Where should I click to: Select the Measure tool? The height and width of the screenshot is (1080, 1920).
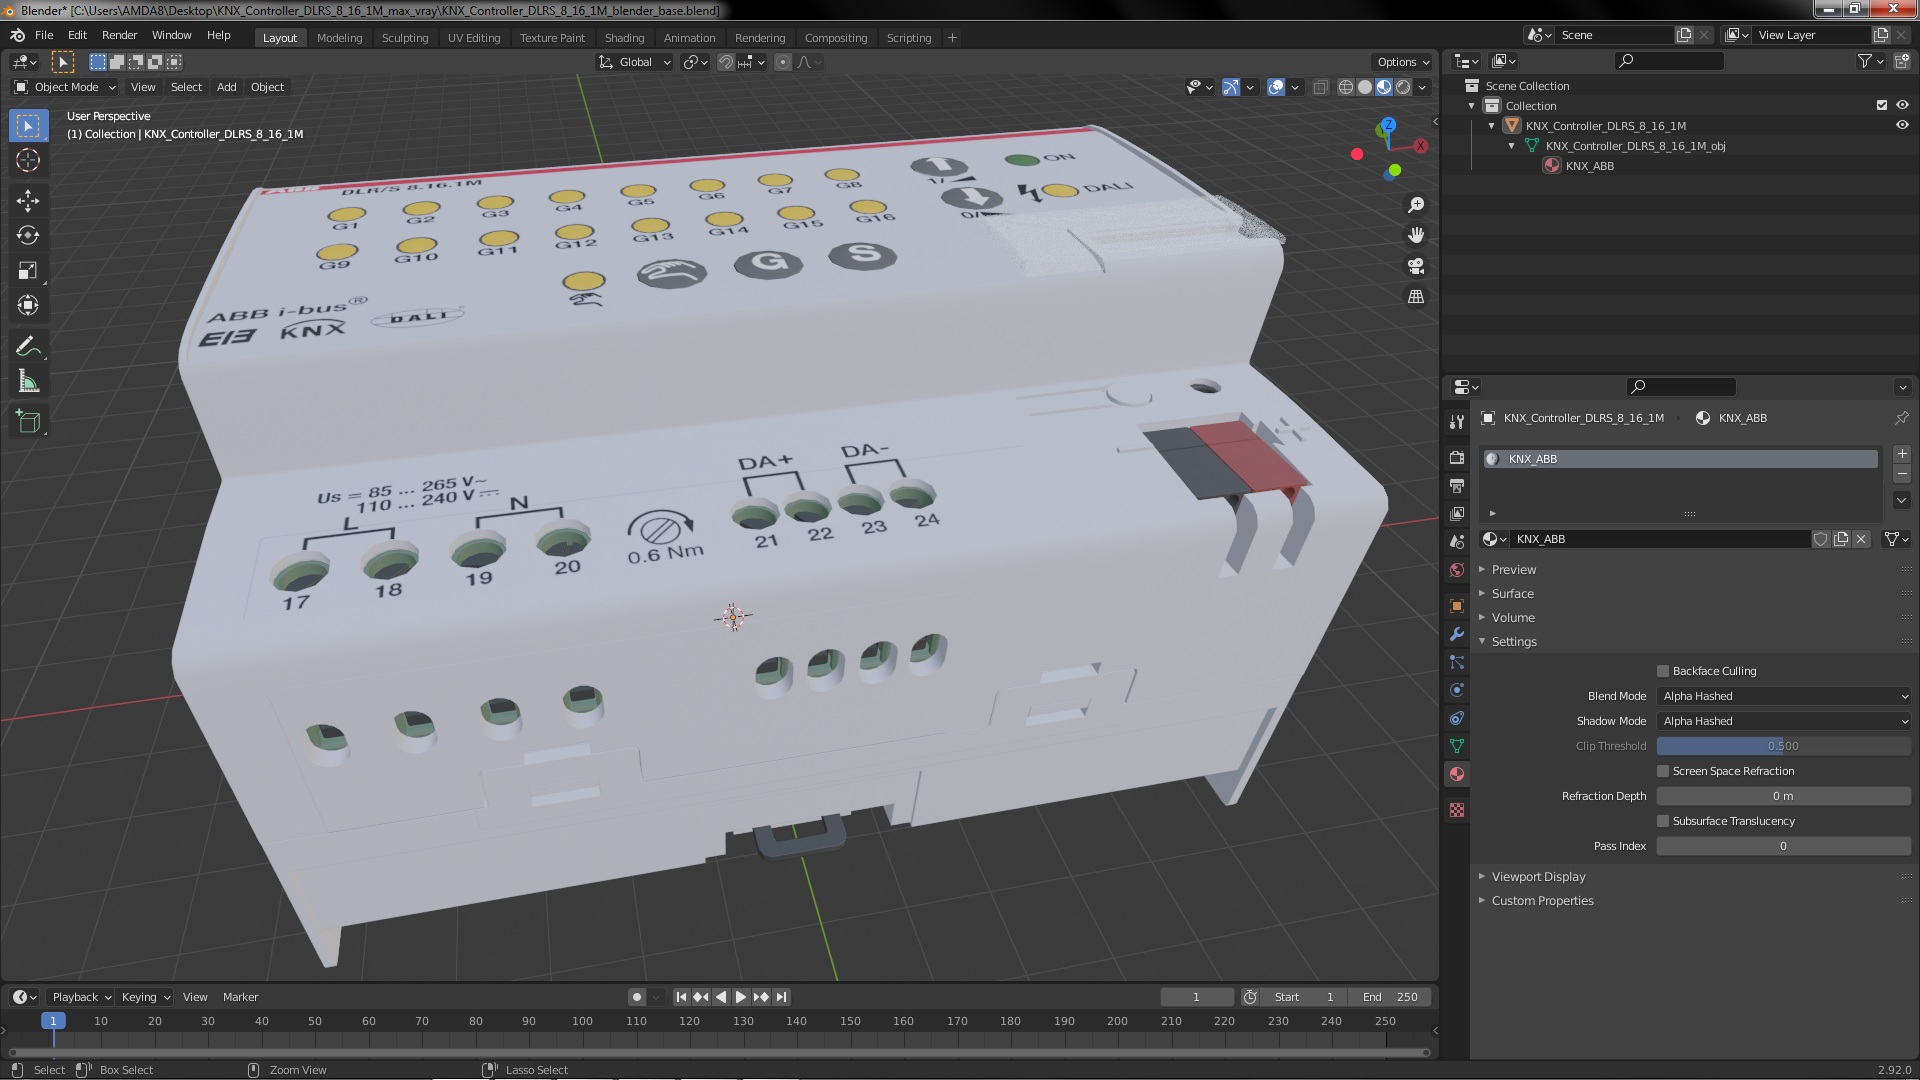click(x=28, y=382)
